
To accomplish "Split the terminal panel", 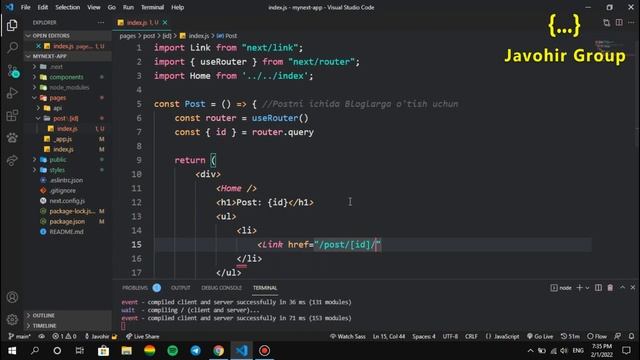I will point(598,288).
